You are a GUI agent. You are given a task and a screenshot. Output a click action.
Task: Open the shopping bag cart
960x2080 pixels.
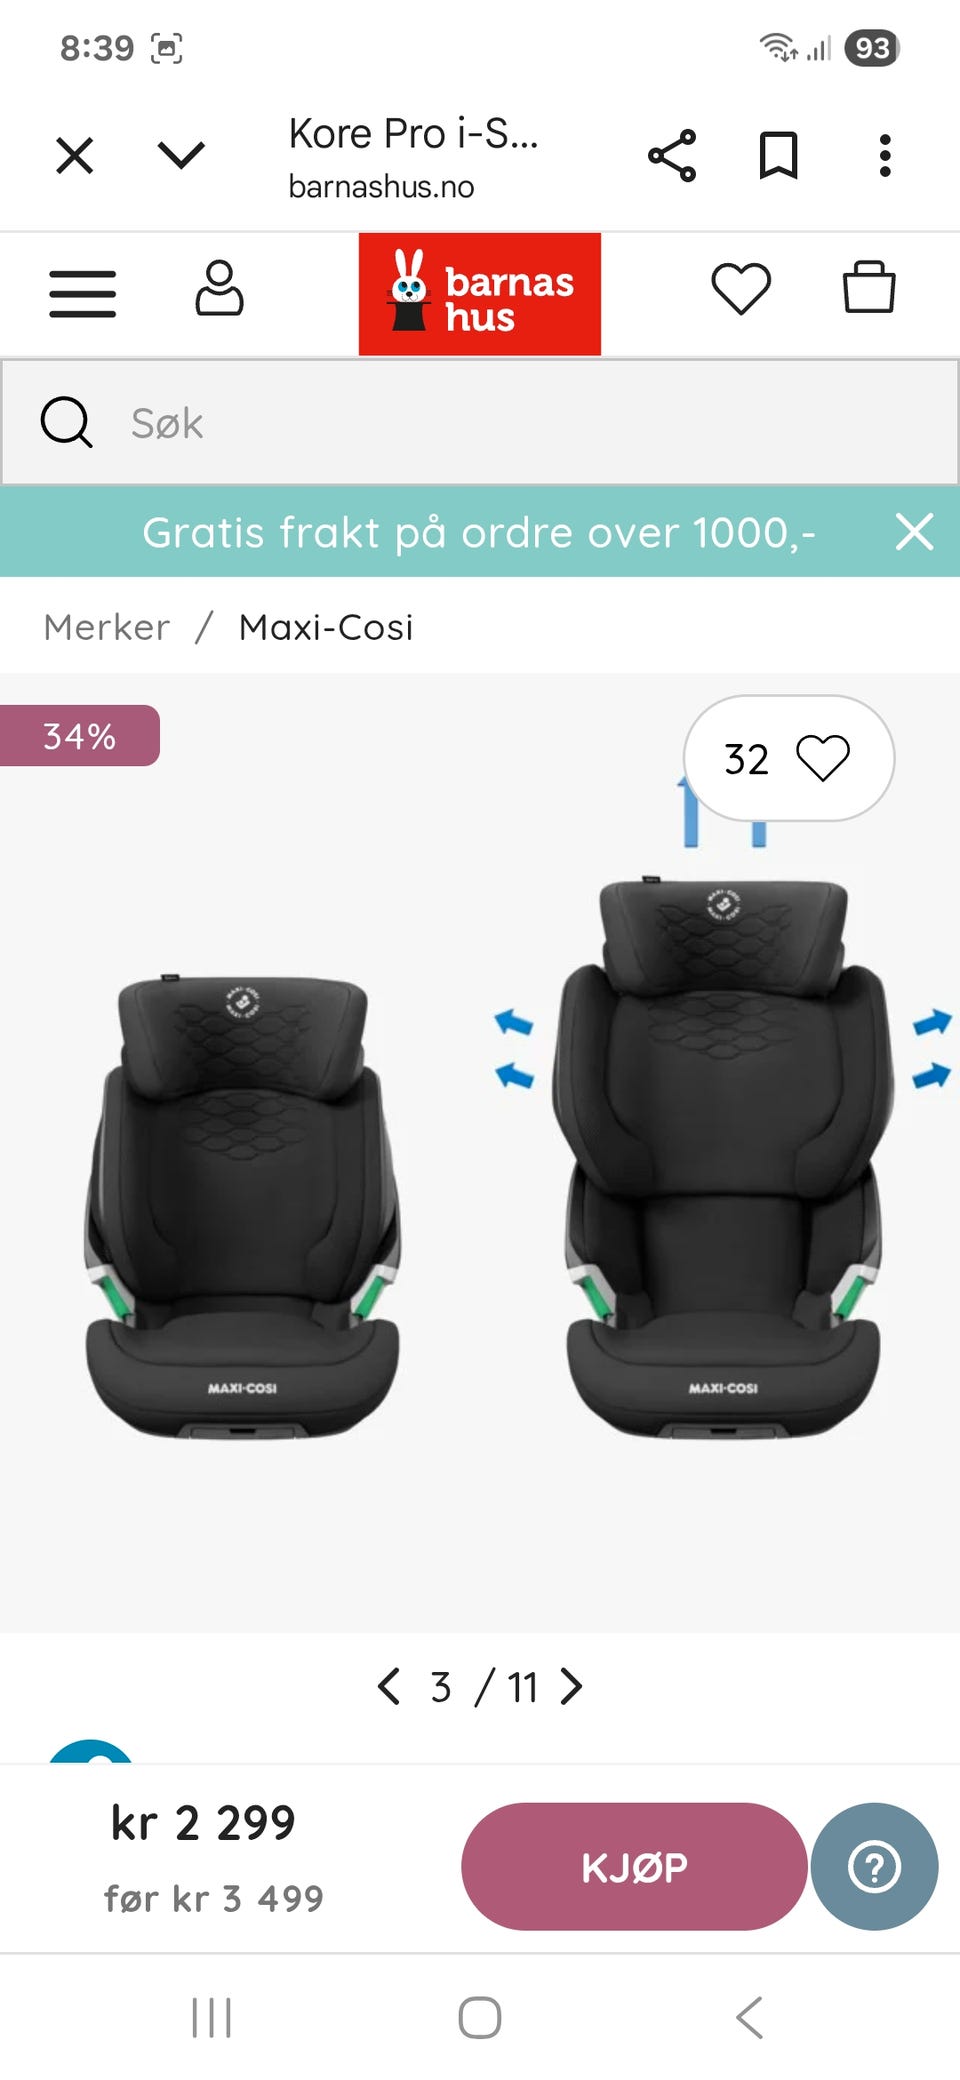point(869,288)
